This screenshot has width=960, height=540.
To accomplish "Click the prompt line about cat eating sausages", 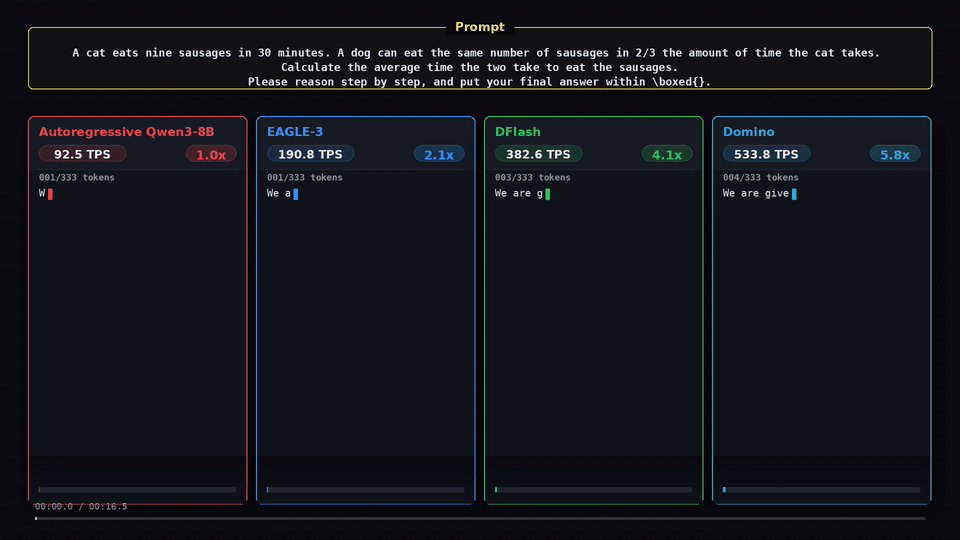I will coord(476,53).
